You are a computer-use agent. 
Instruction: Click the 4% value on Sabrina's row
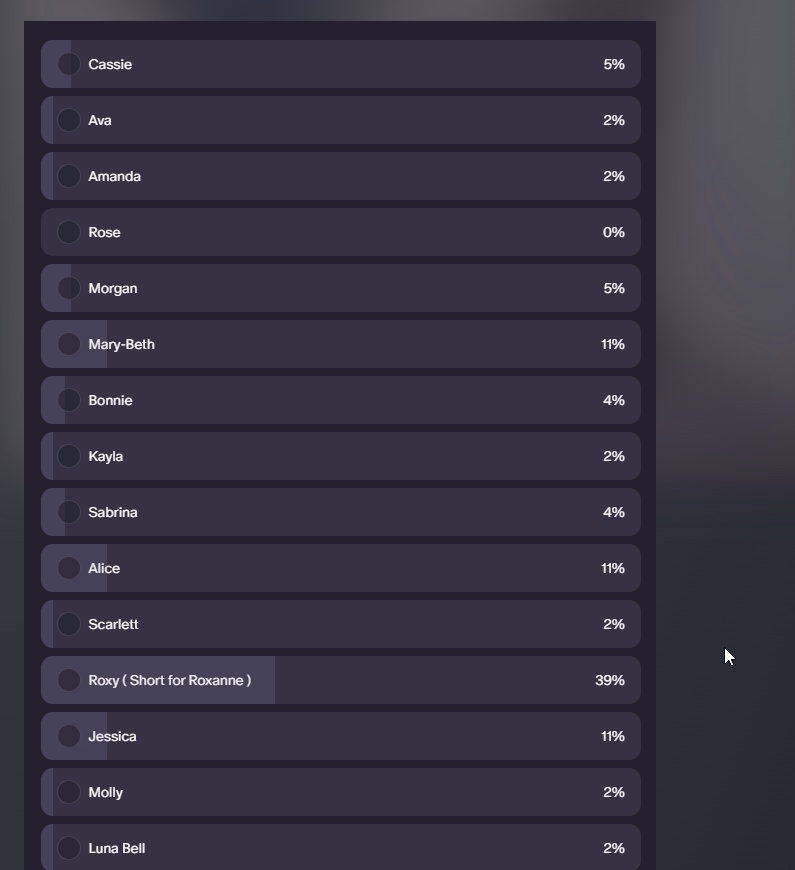(614, 512)
